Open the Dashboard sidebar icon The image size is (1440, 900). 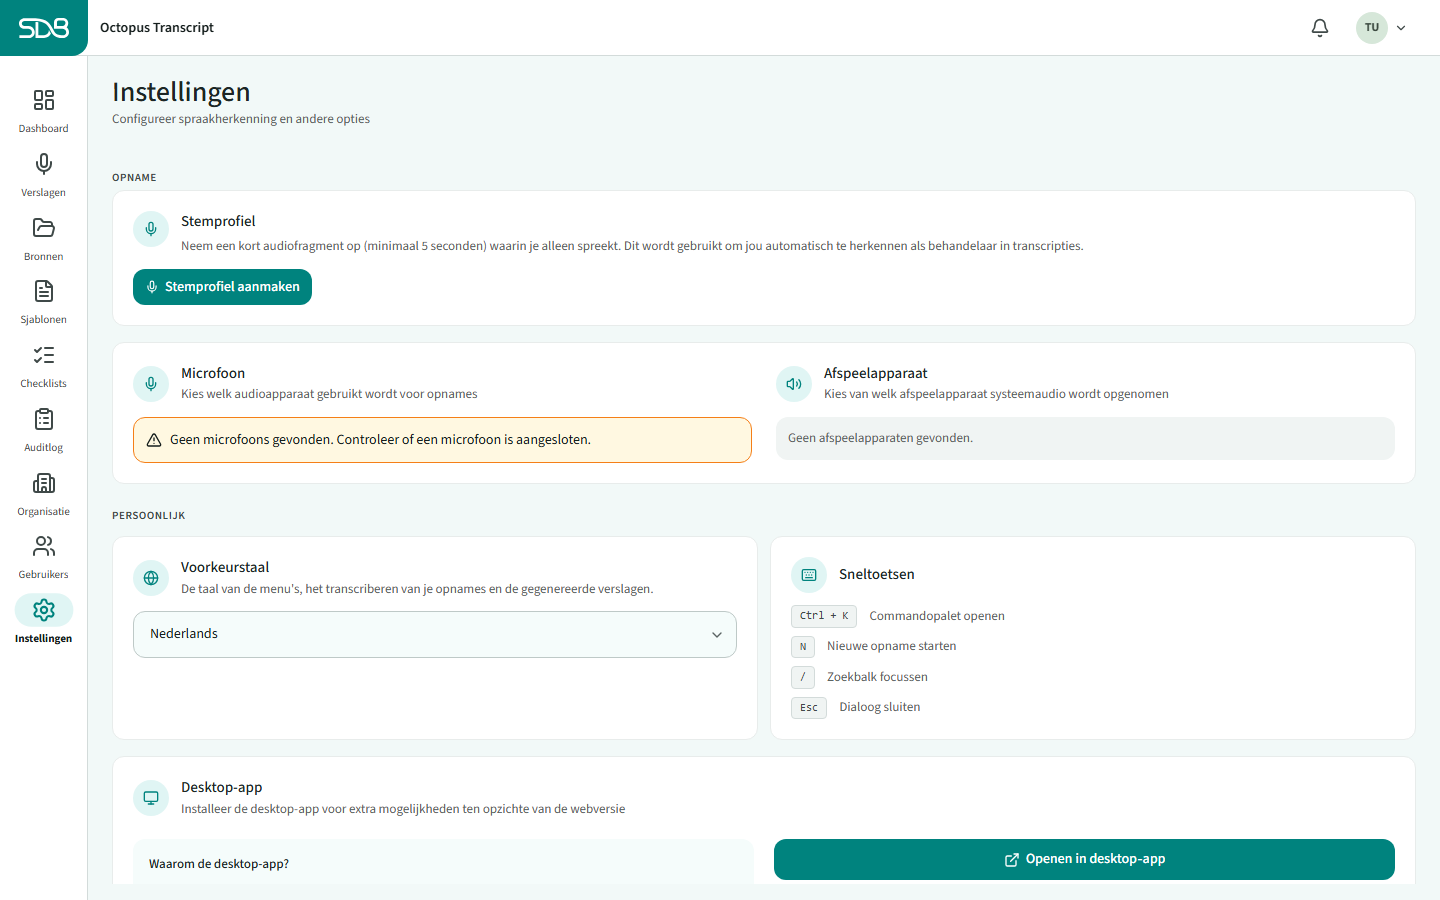pos(44,100)
